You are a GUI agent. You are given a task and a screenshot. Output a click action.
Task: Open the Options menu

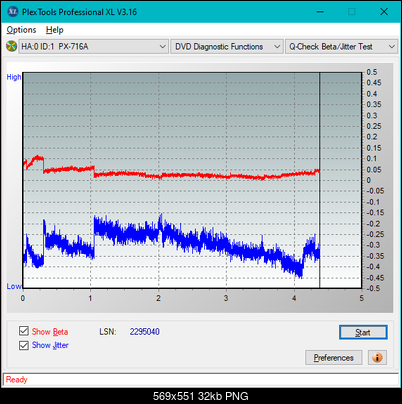click(x=21, y=30)
